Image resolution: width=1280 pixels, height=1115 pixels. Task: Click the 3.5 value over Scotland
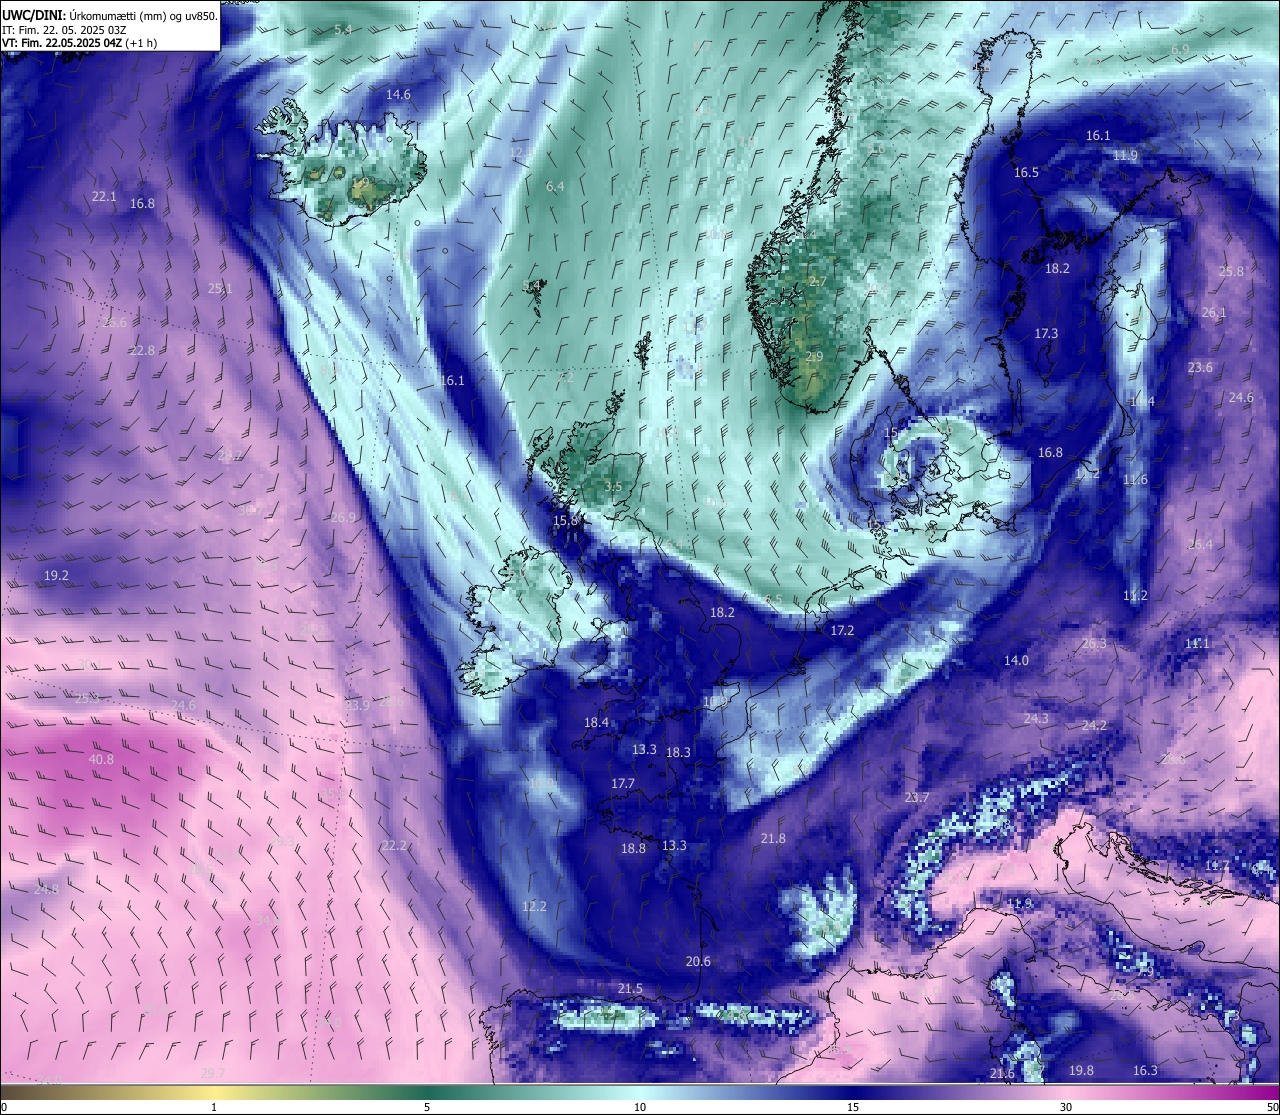613,486
